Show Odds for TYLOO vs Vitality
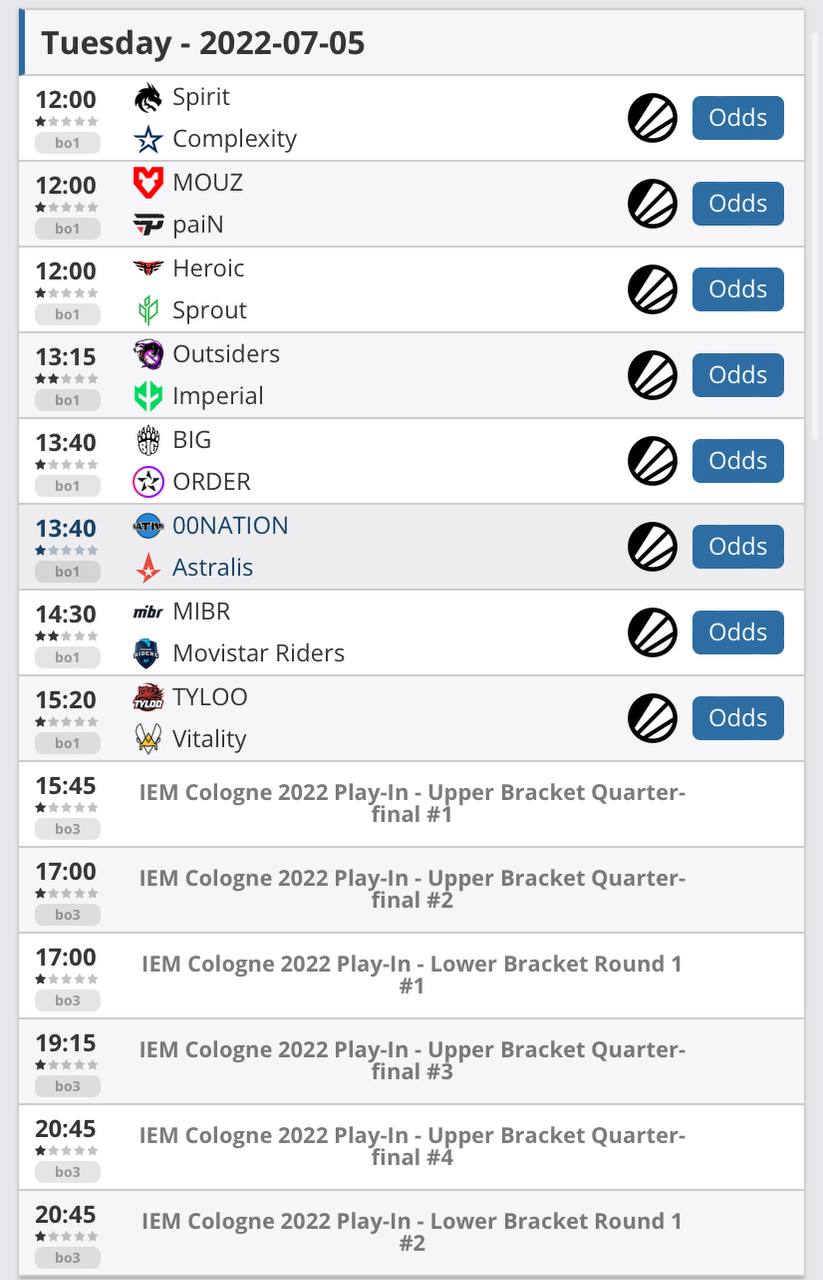Viewport: 823px width, 1280px height. [738, 718]
